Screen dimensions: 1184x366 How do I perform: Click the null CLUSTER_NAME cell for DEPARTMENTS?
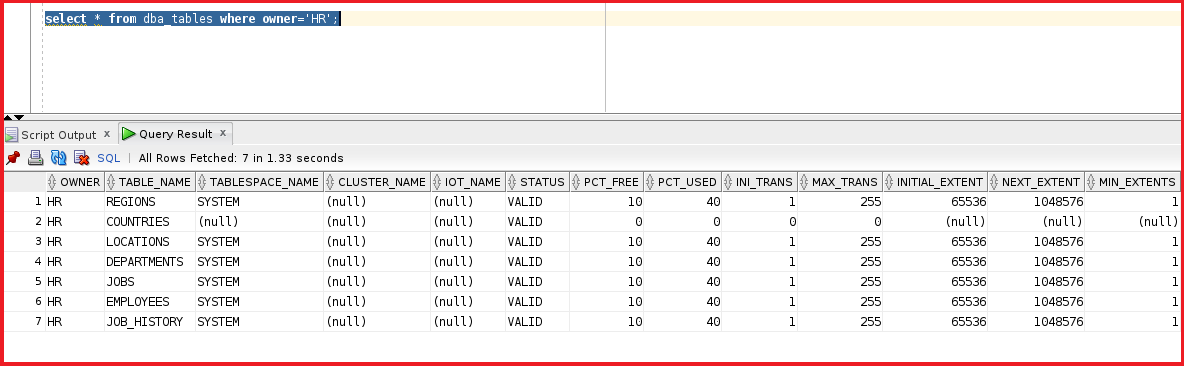click(x=377, y=262)
